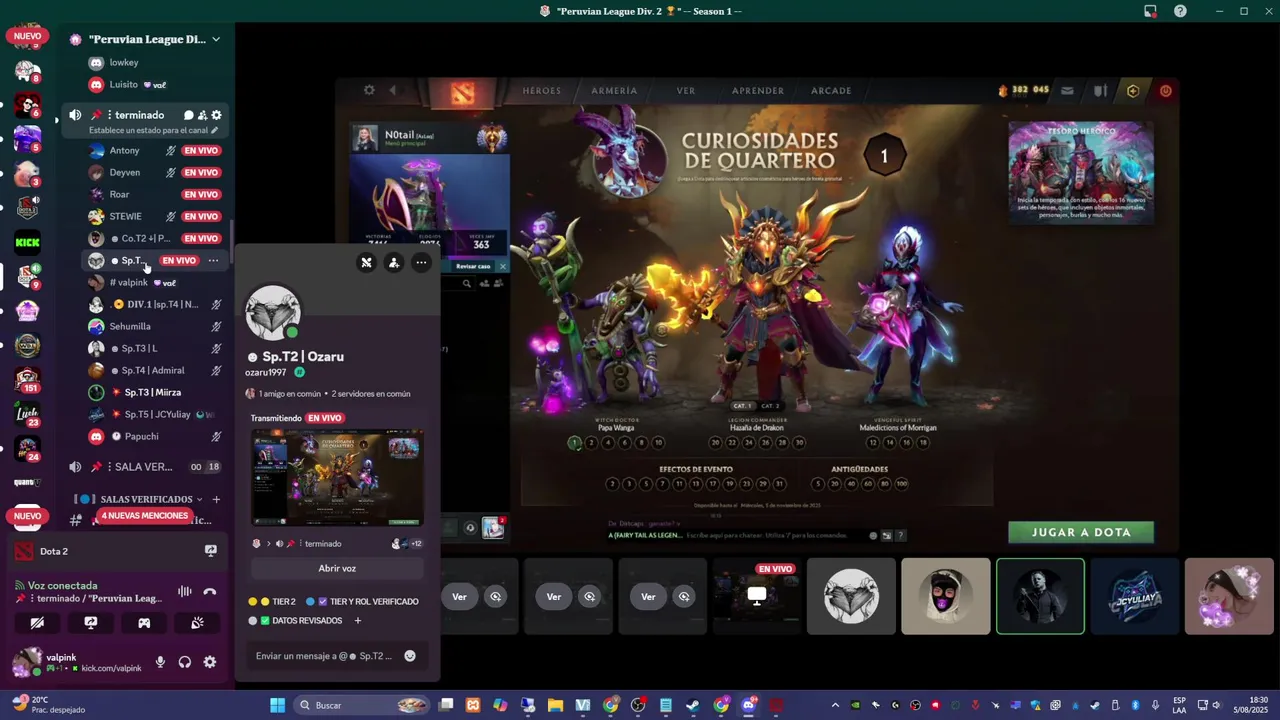Open VER tab in Dota stream

686,90
